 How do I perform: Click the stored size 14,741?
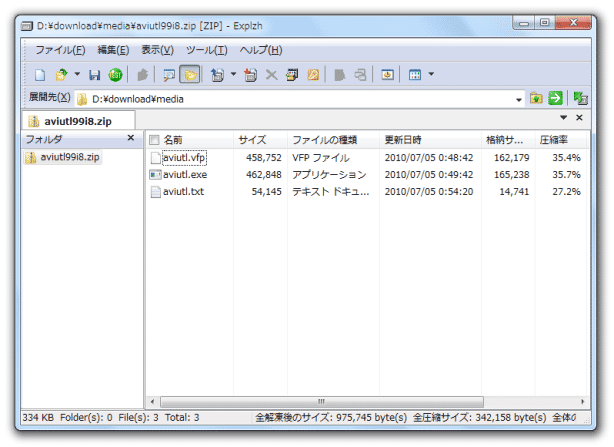[514, 191]
